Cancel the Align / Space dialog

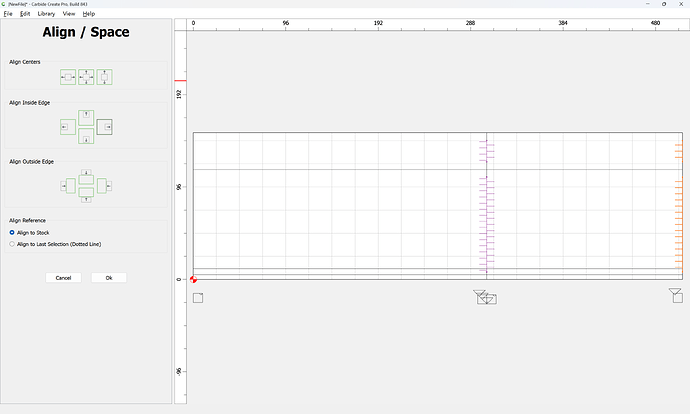click(x=63, y=278)
